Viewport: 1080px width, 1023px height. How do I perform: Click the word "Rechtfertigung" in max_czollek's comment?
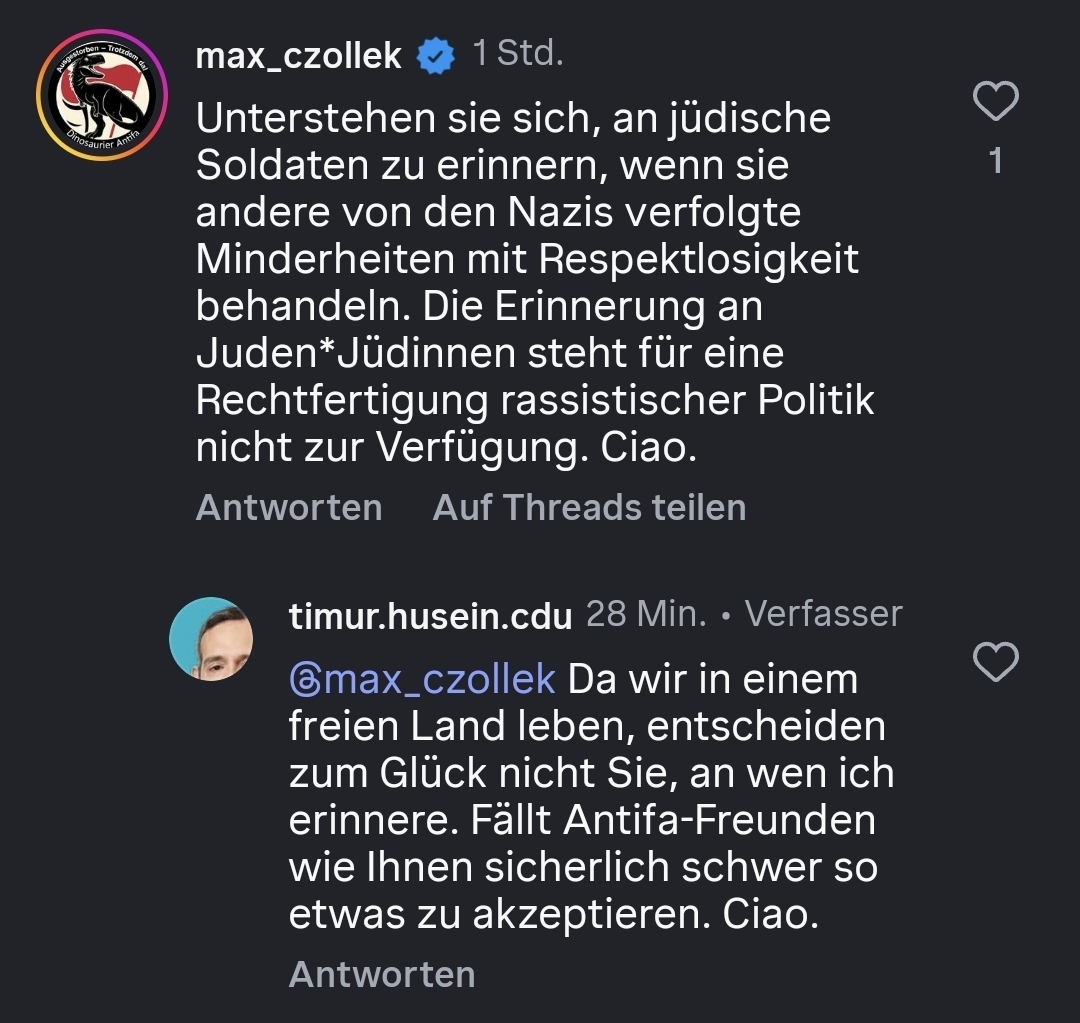[342, 400]
